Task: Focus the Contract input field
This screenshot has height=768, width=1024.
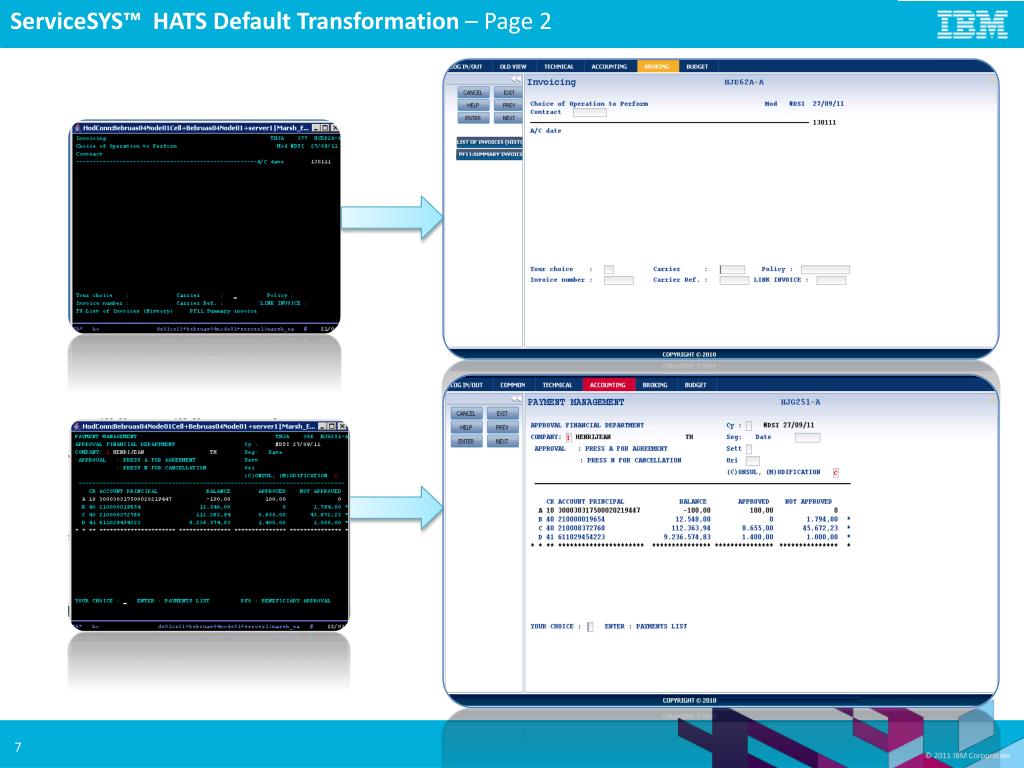Action: [x=590, y=112]
